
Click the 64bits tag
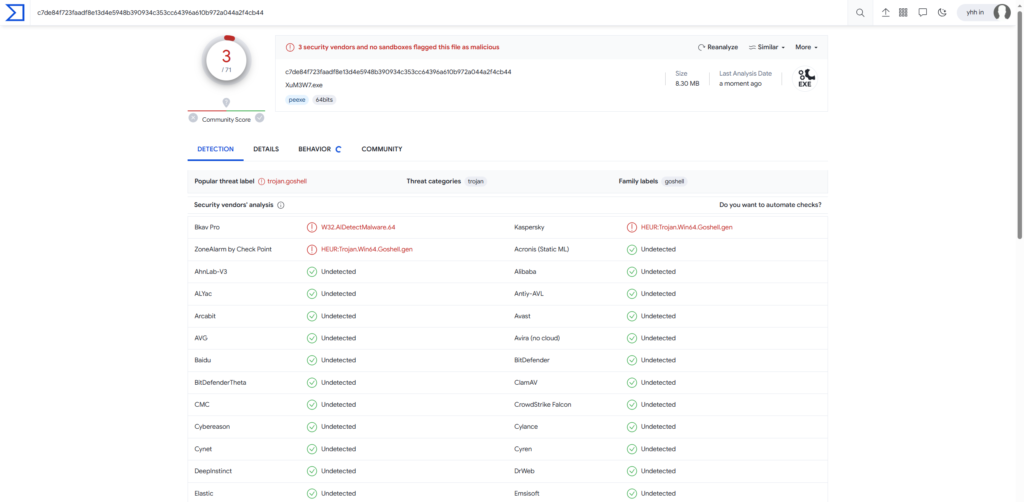pos(324,100)
